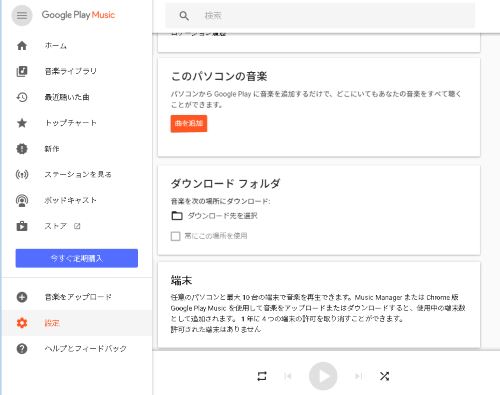Click the search magnifier icon
This screenshot has width=500, height=395.
coord(184,16)
